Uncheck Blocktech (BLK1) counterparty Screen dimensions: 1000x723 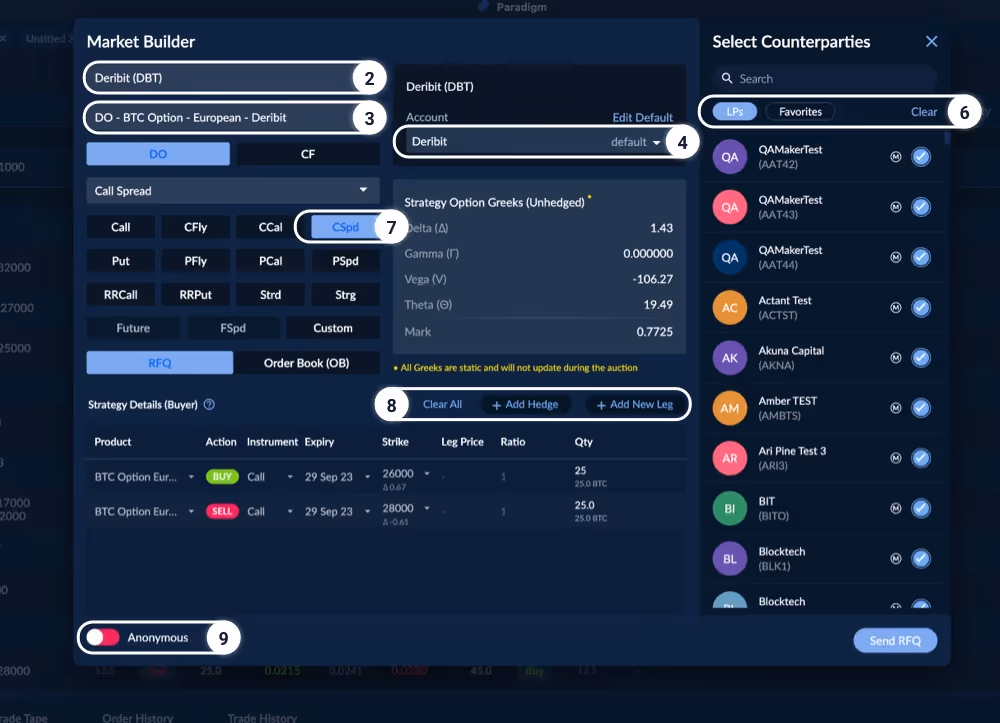coord(921,559)
